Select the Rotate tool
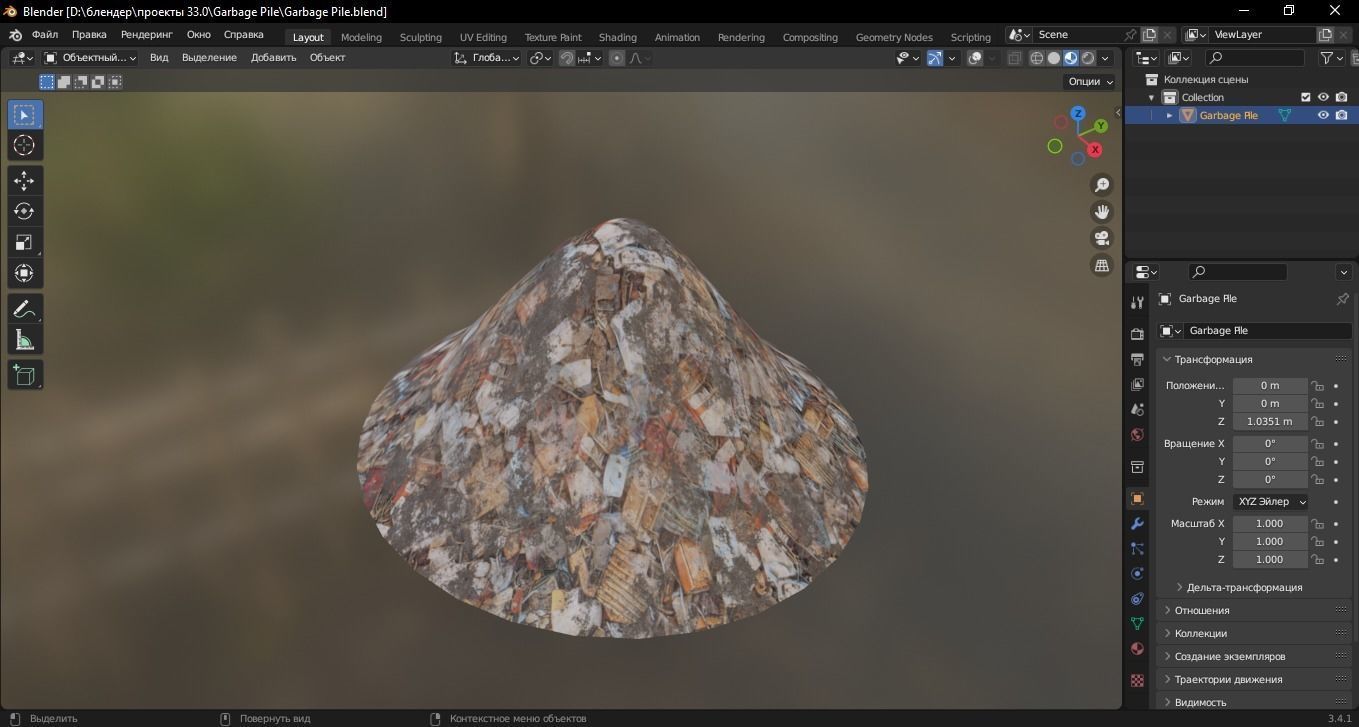1359x727 pixels. [25, 211]
